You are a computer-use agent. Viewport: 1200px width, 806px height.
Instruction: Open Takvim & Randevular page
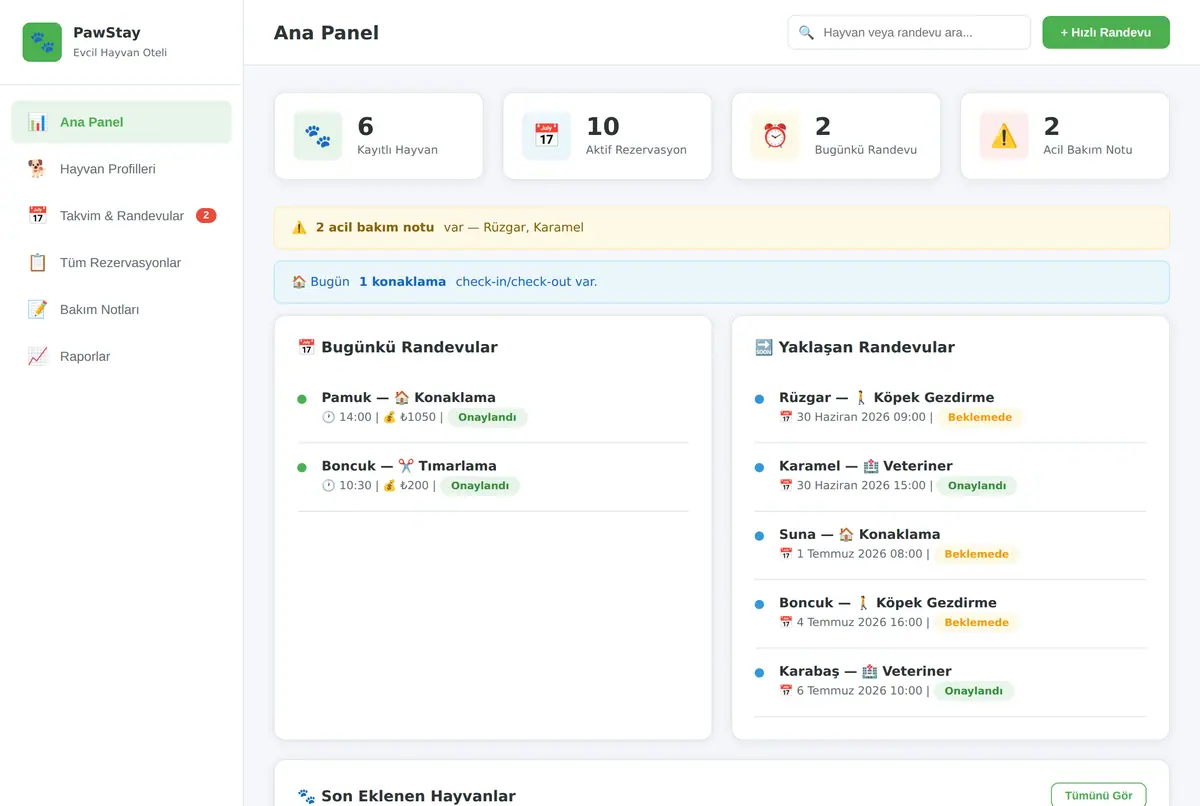point(121,216)
